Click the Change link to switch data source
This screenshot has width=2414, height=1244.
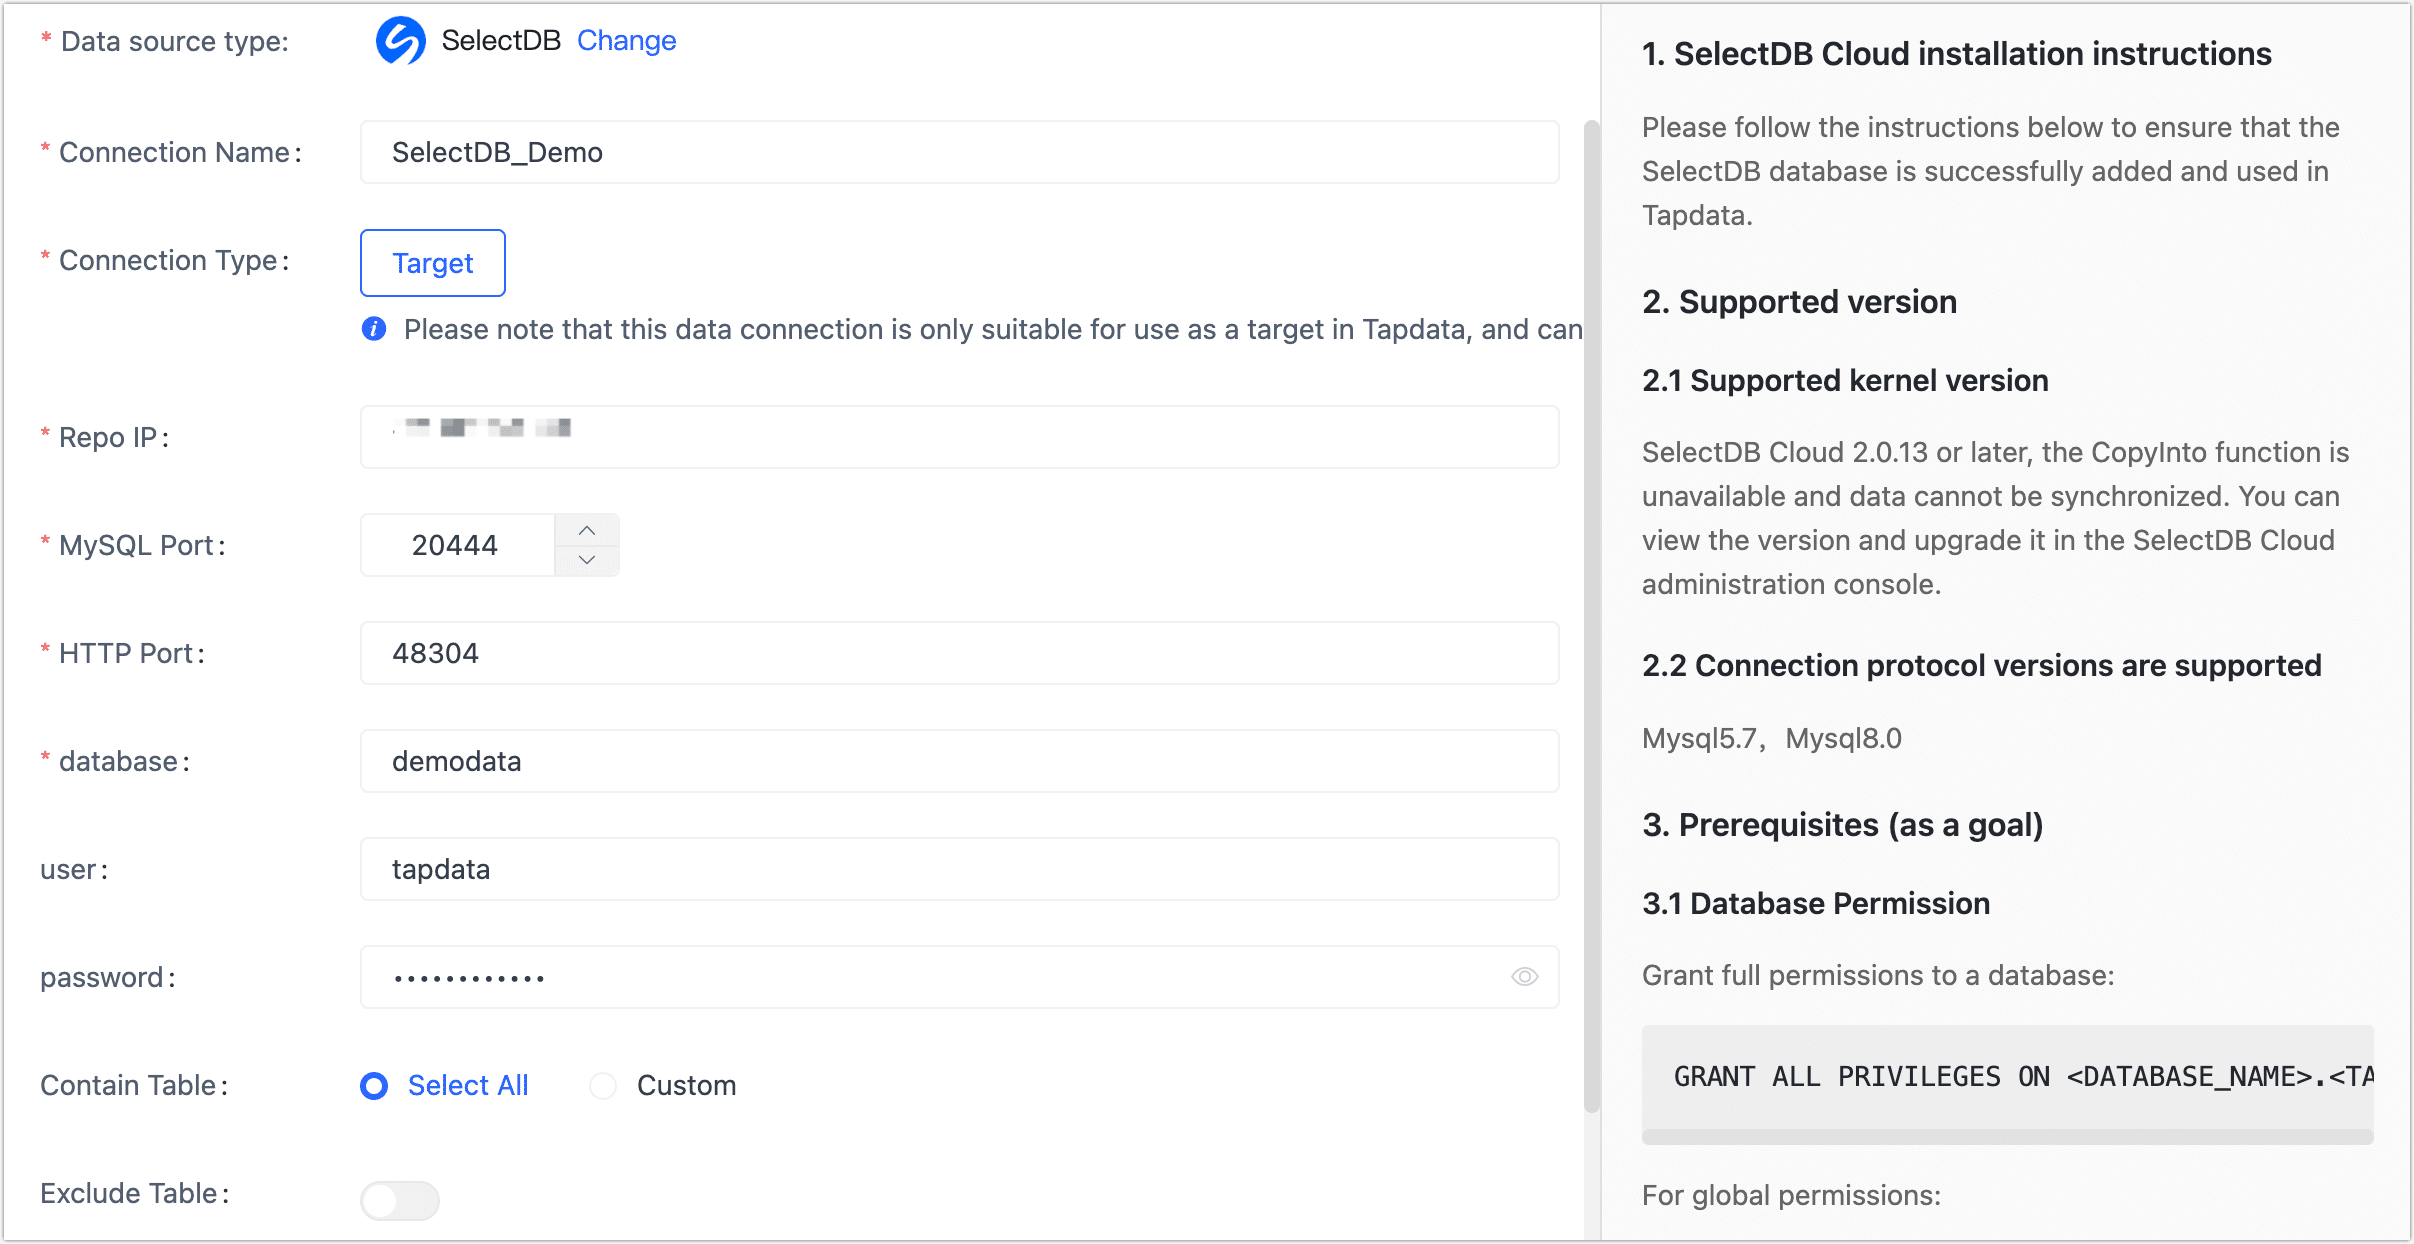(627, 40)
